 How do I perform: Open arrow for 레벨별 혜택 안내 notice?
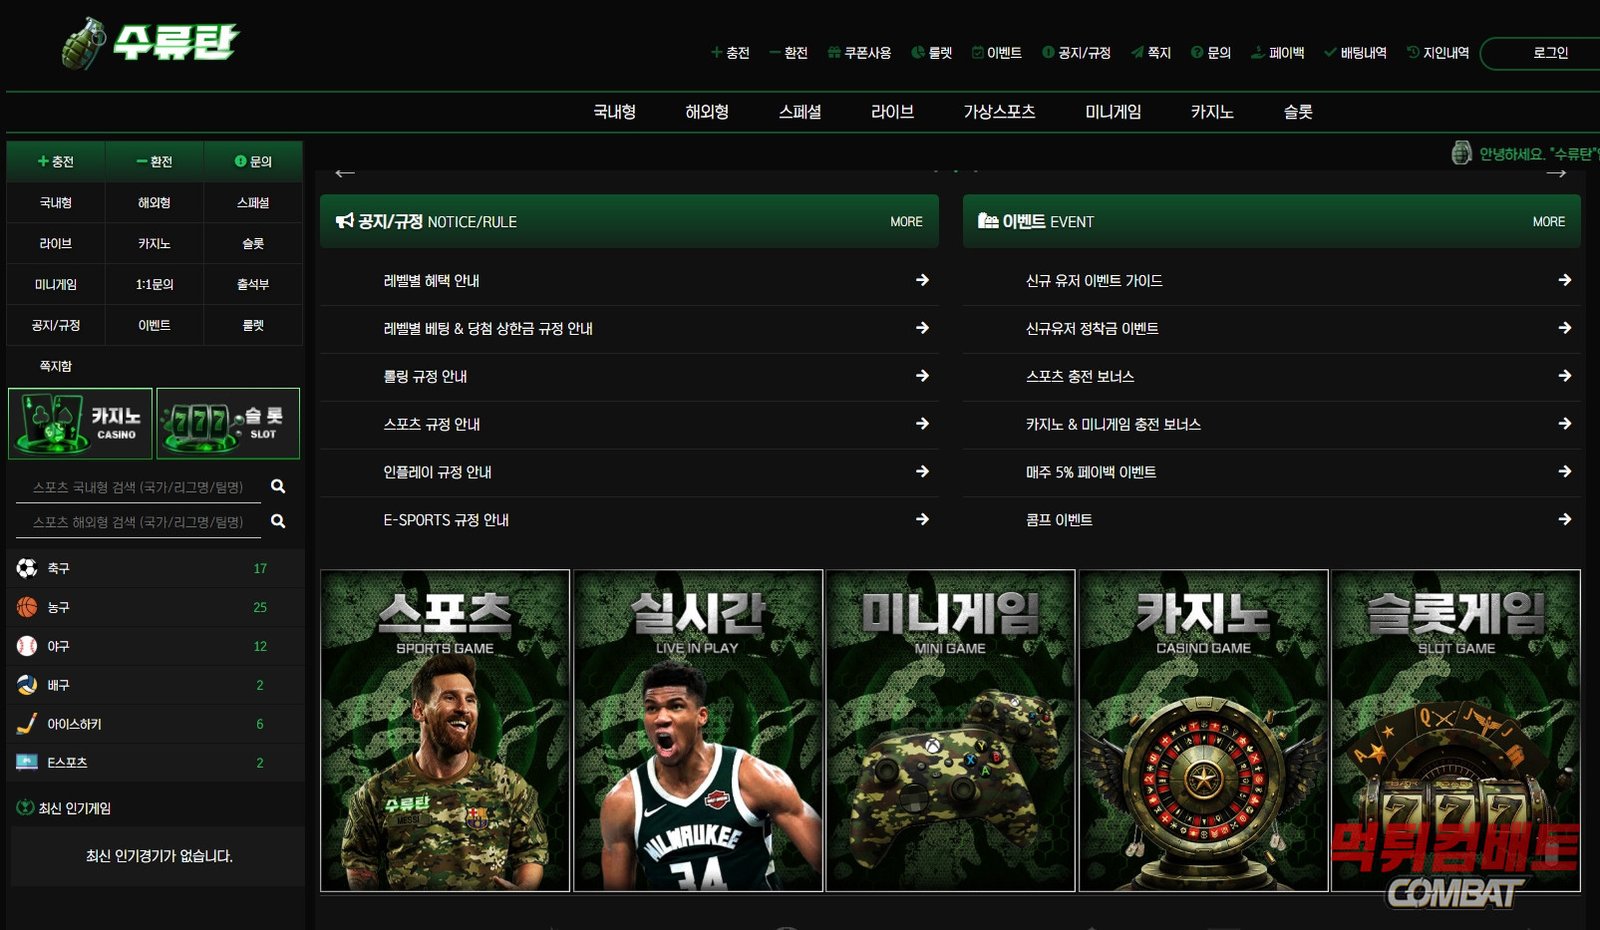922,280
